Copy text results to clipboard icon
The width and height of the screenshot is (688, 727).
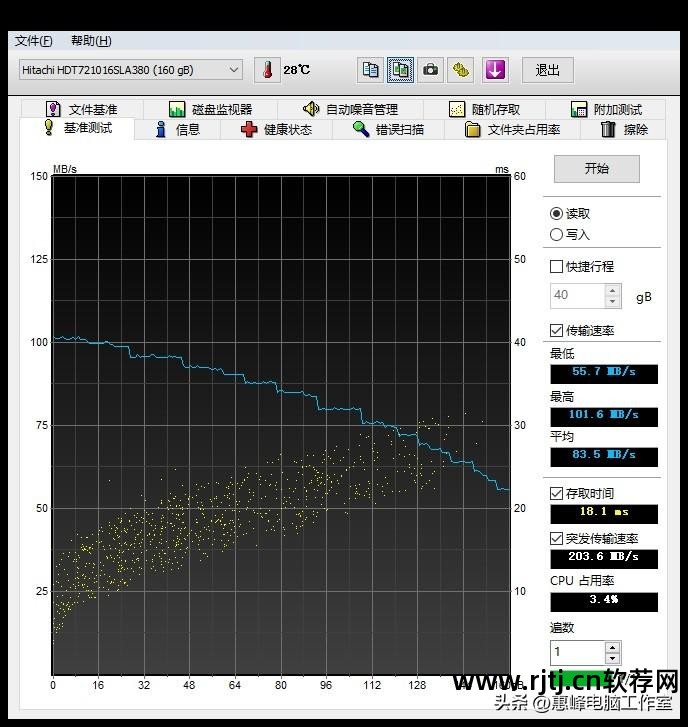point(370,70)
